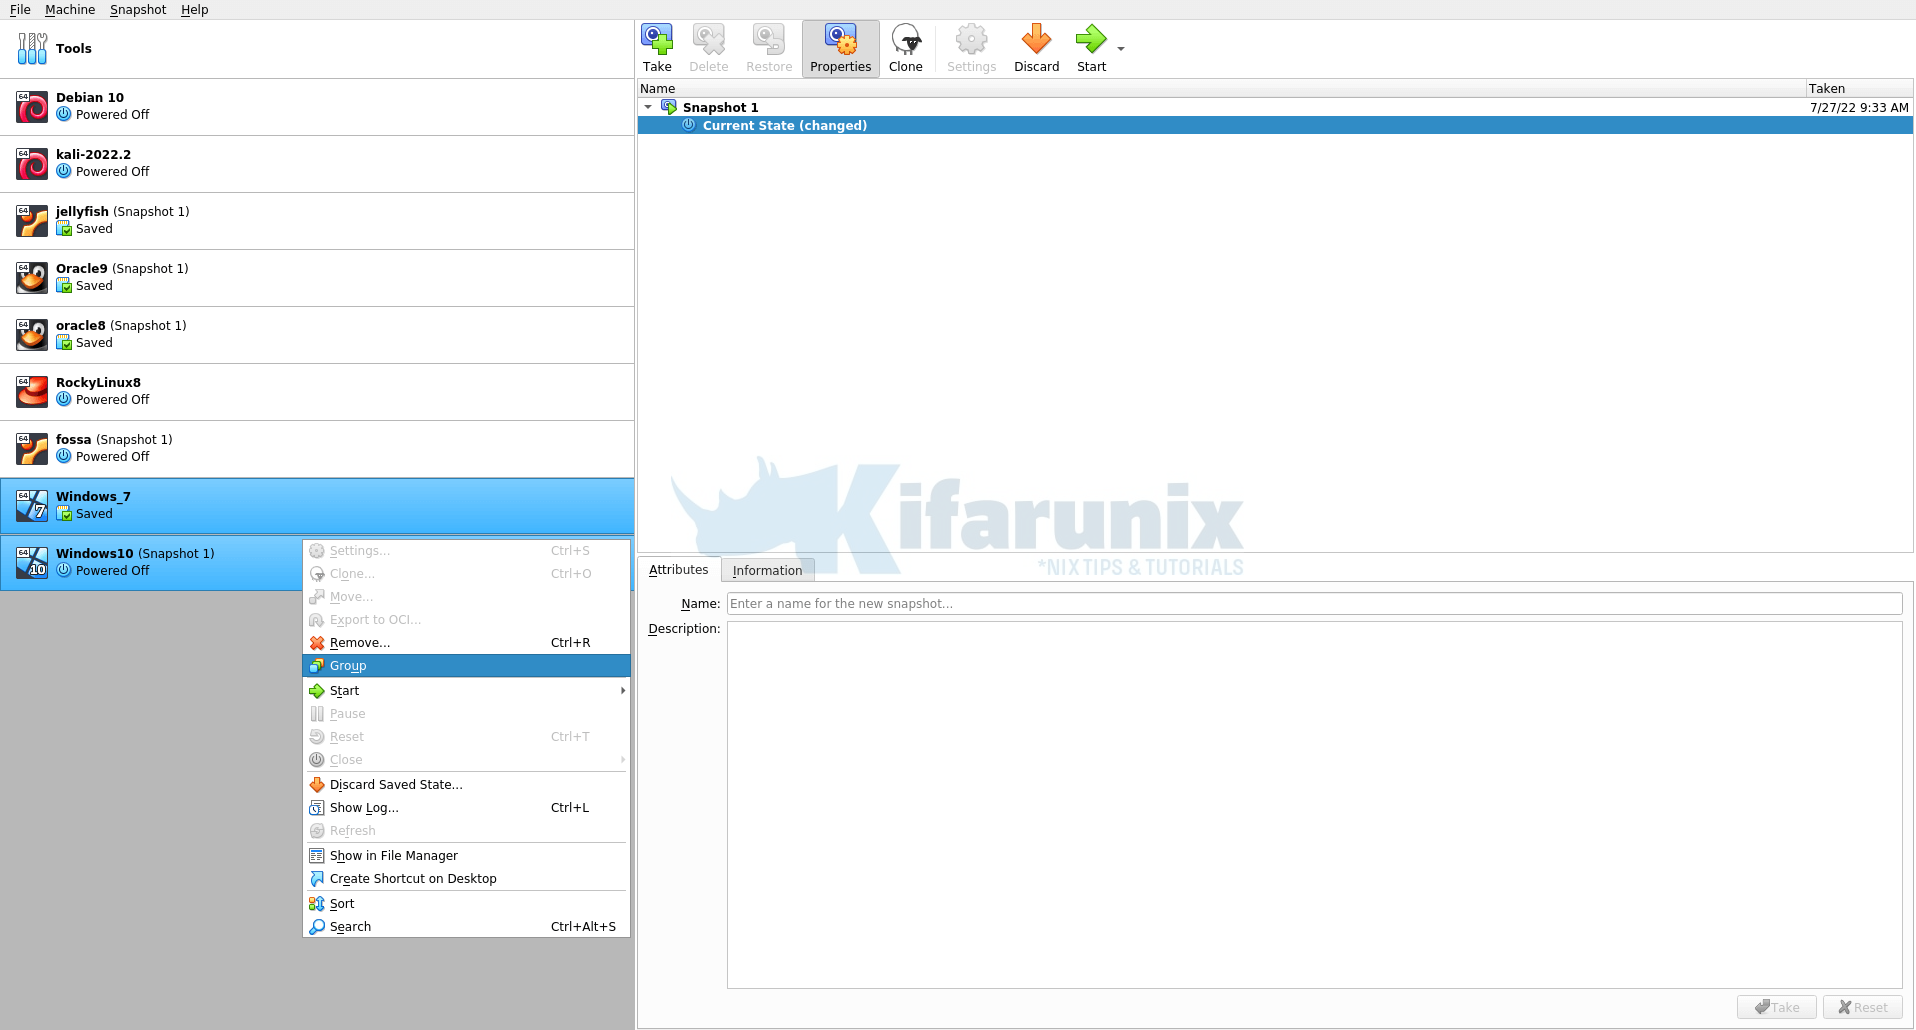
Task: Click the Windows_7 VM thumbnail
Action: pos(31,505)
